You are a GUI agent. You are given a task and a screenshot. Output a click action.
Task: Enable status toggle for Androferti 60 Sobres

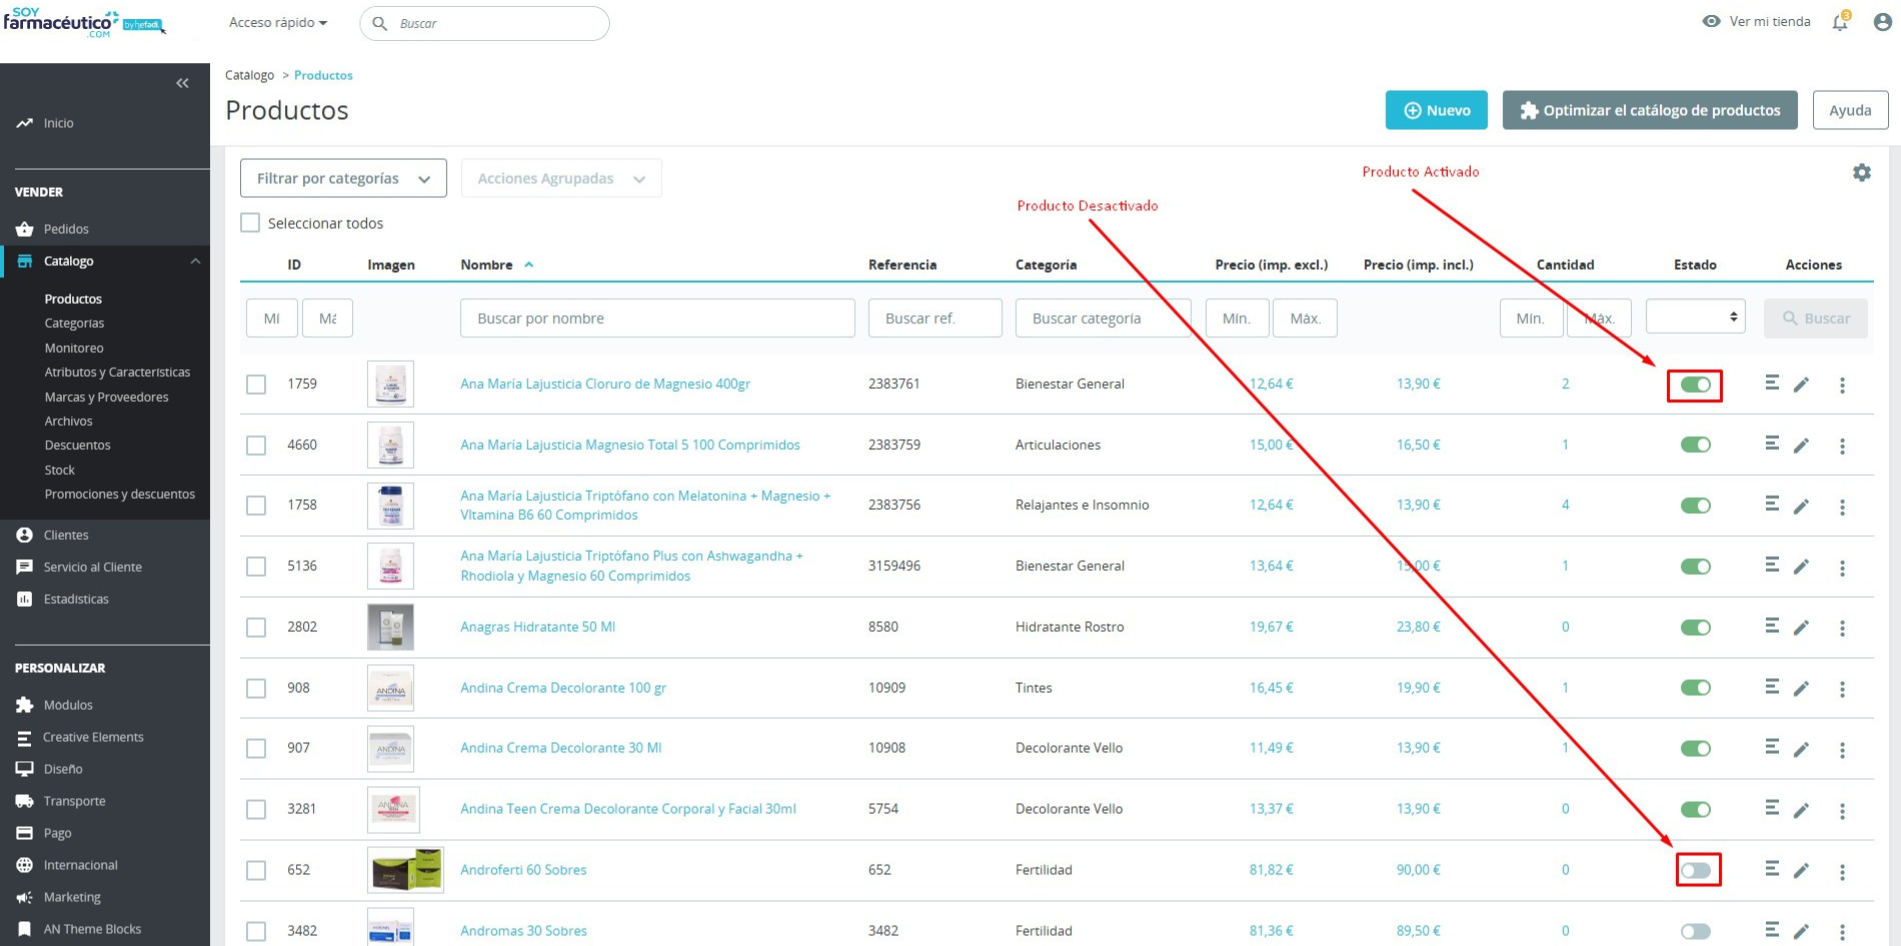pyautogui.click(x=1695, y=870)
